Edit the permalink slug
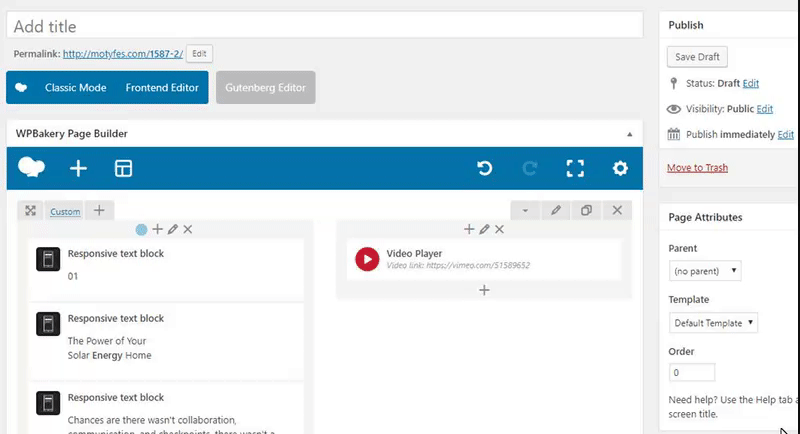 [x=199, y=54]
